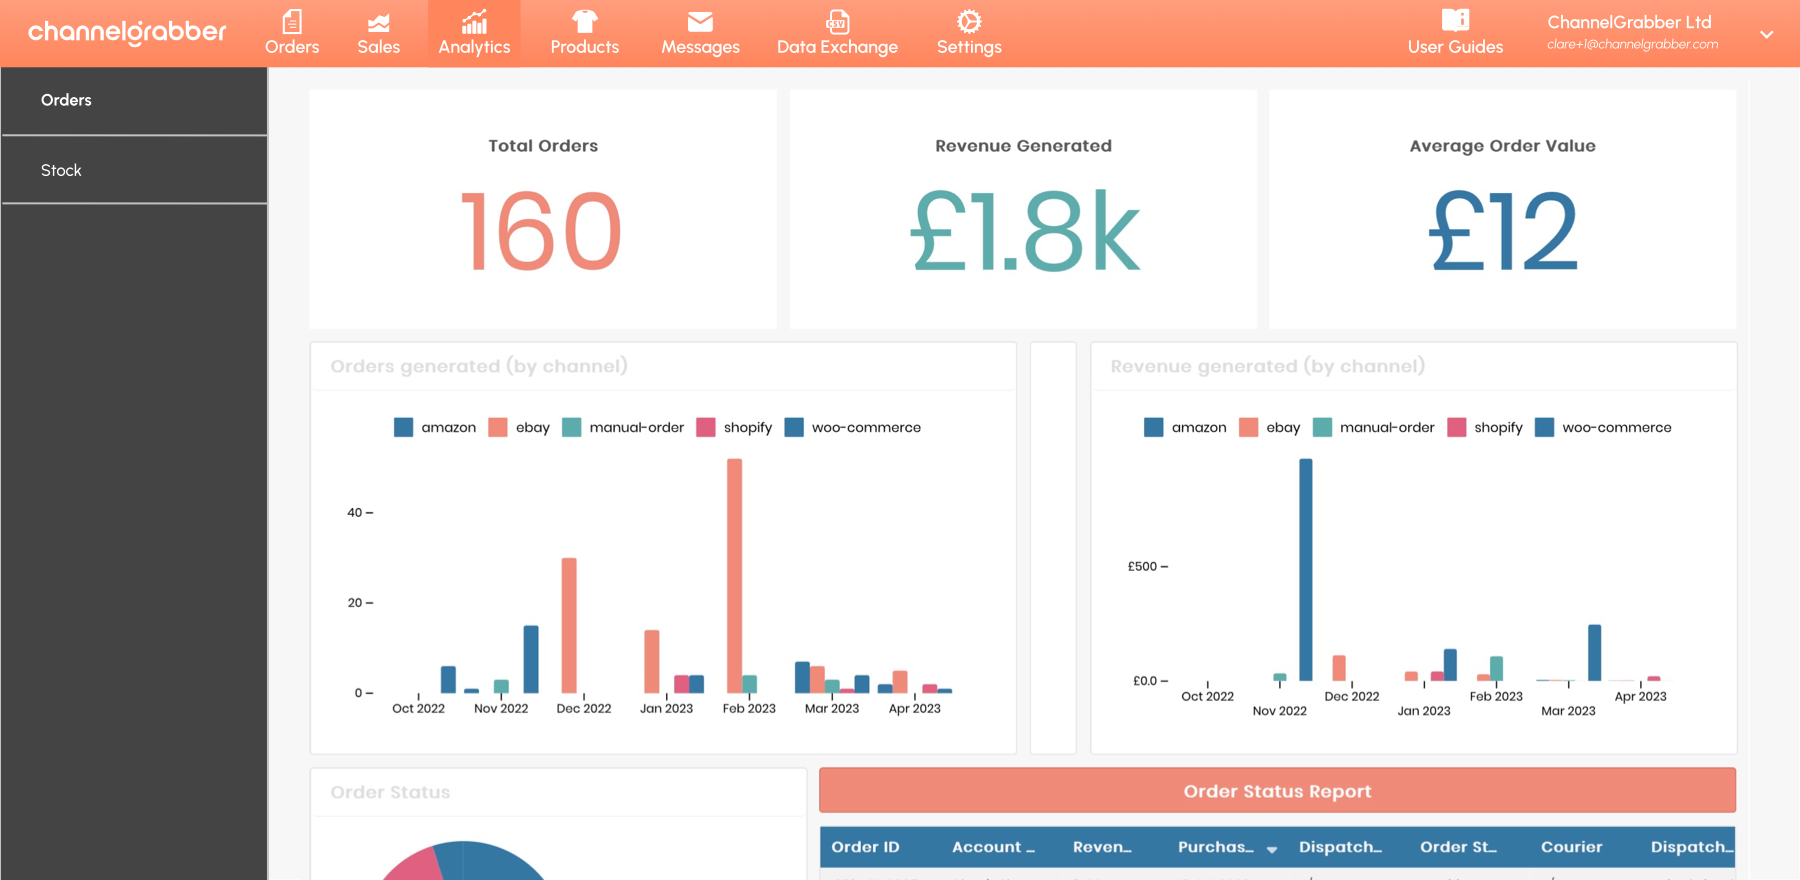Image resolution: width=1800 pixels, height=880 pixels.
Task: Toggle amazon legend swatch in Revenue chart
Action: pos(1154,427)
